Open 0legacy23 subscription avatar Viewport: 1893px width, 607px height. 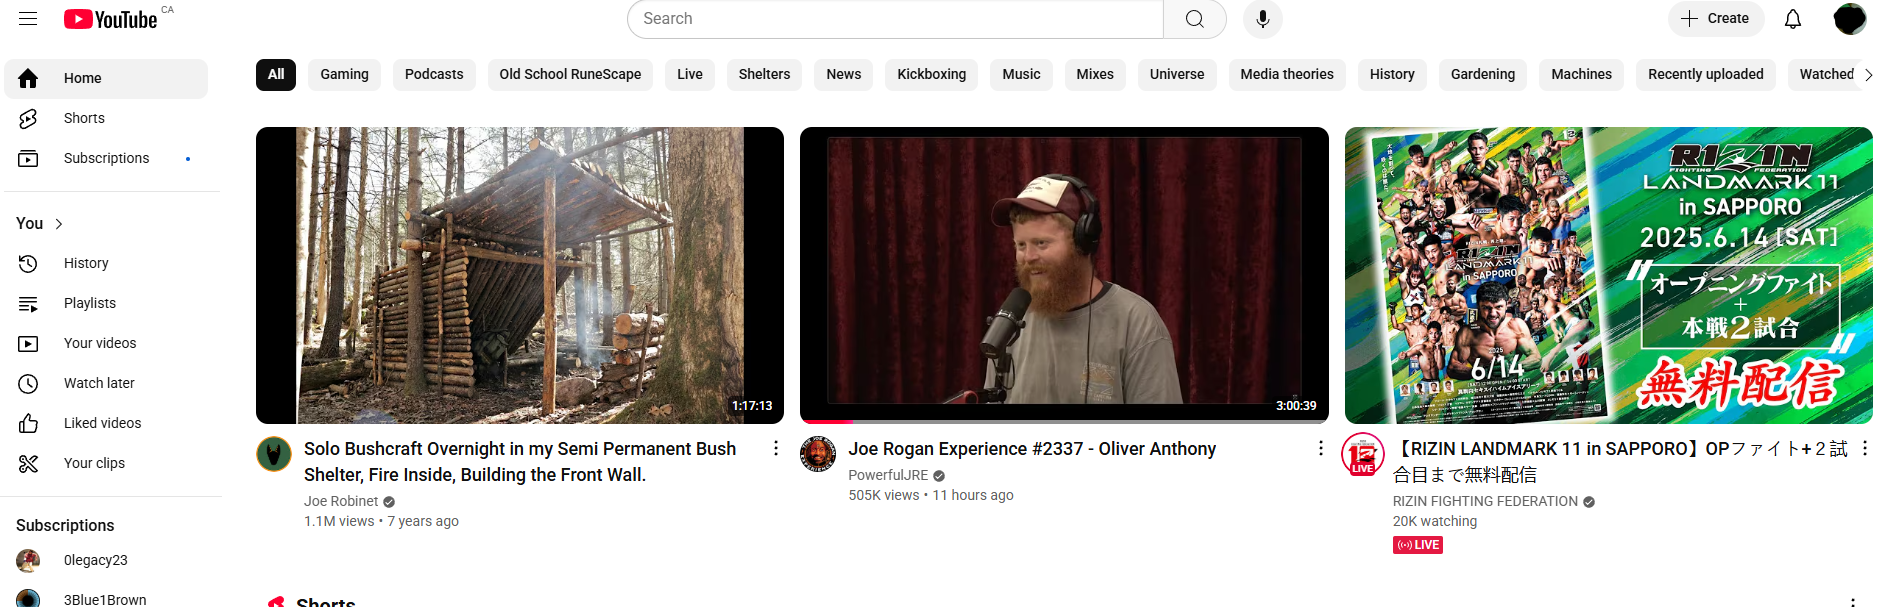(28, 560)
